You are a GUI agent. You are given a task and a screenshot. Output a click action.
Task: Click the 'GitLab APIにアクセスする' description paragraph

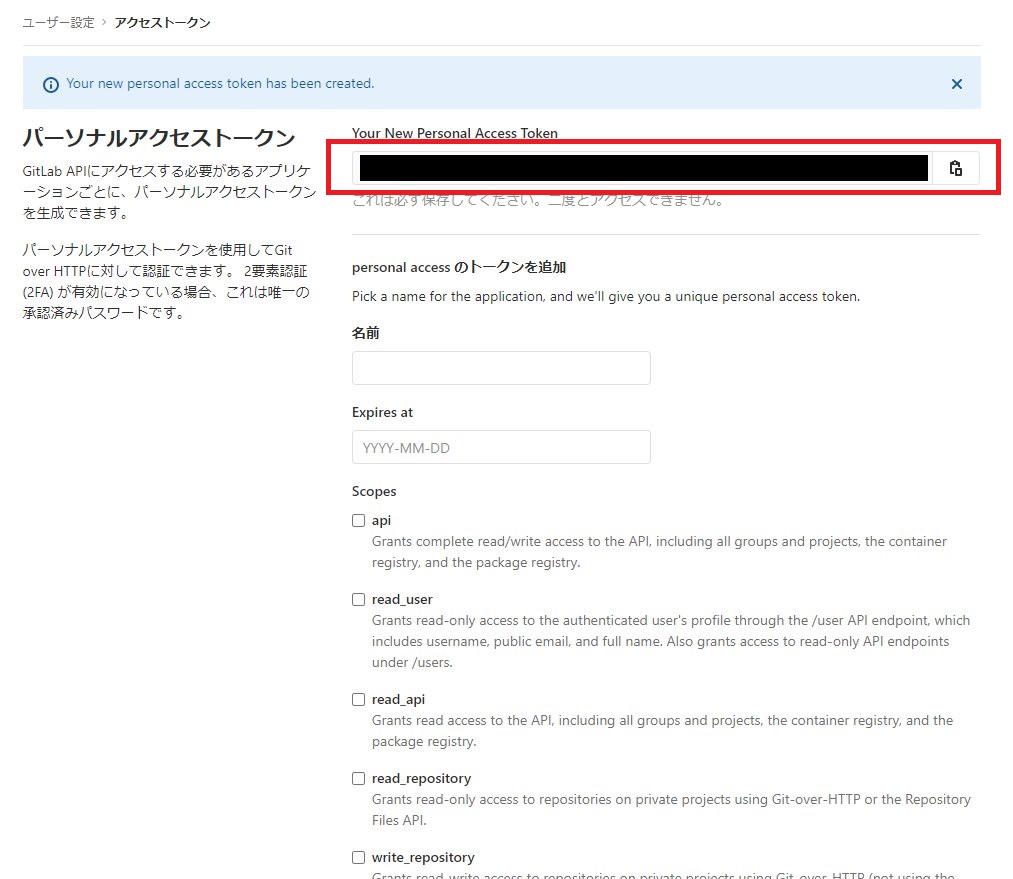pyautogui.click(x=169, y=192)
